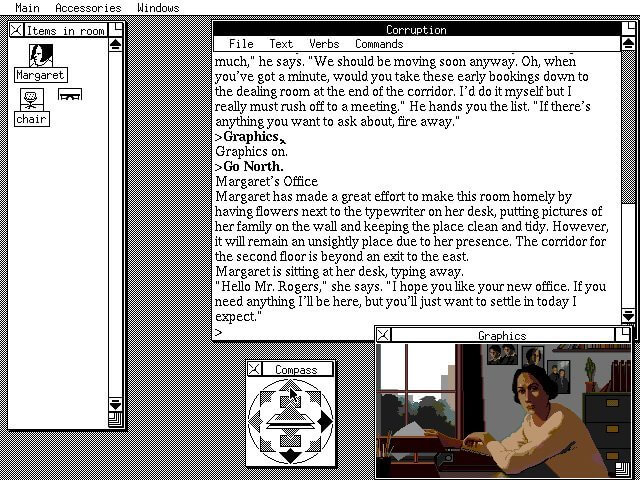Open the Commands menu
The width and height of the screenshot is (640, 480).
click(x=379, y=44)
